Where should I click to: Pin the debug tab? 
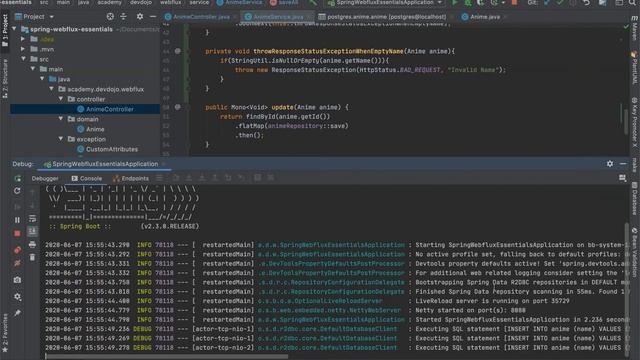[x=17, y=313]
